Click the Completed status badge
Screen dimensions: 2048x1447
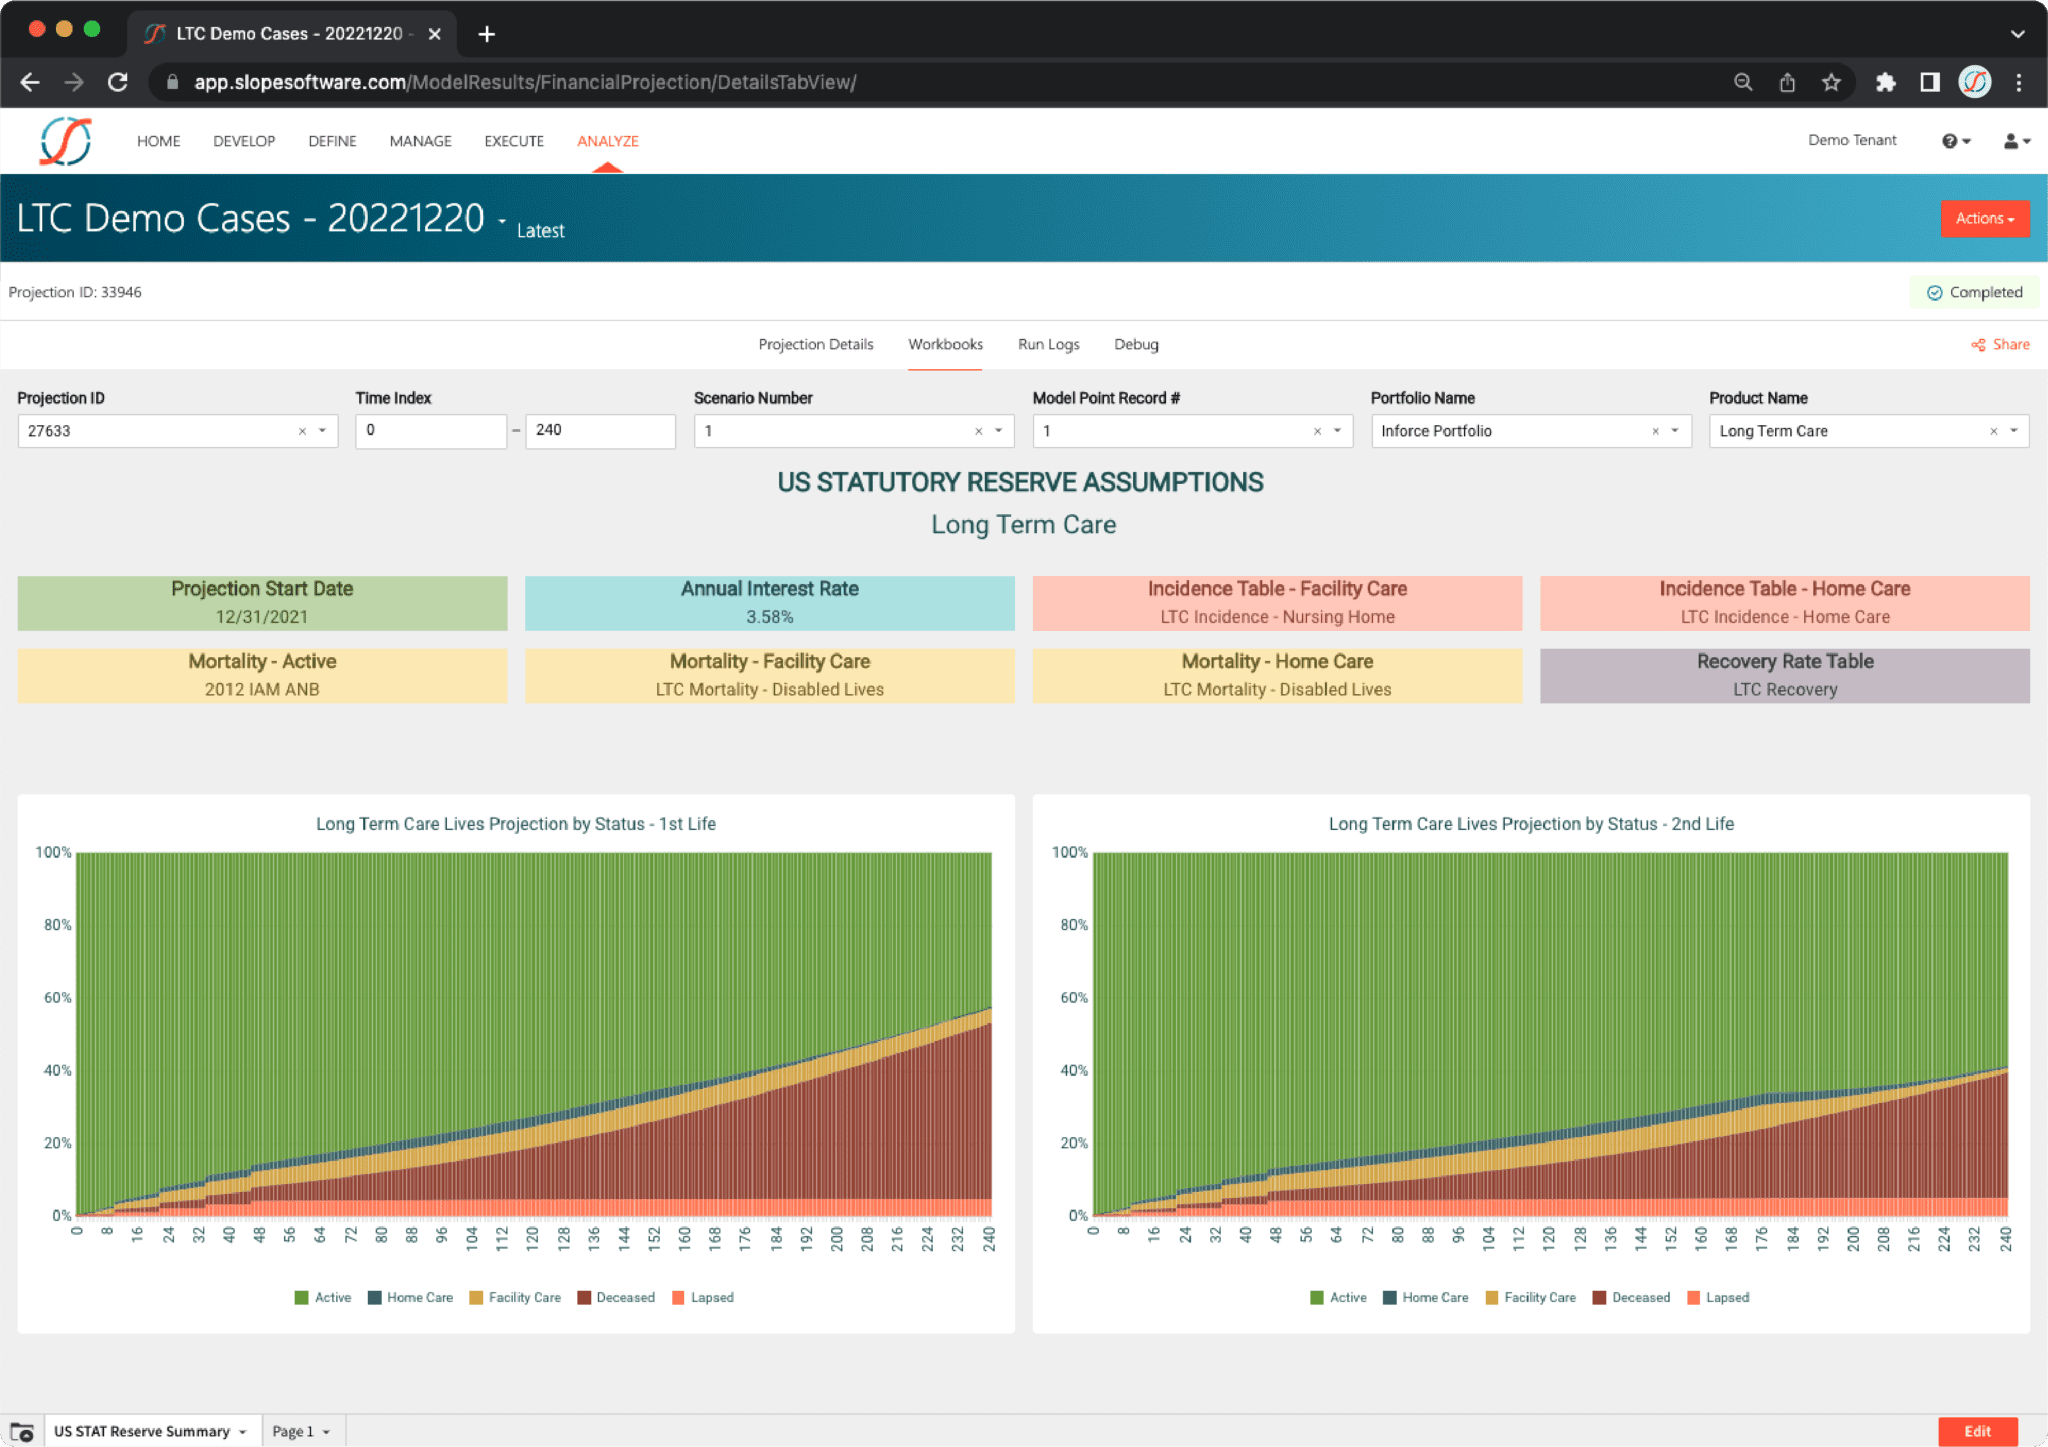(1974, 291)
